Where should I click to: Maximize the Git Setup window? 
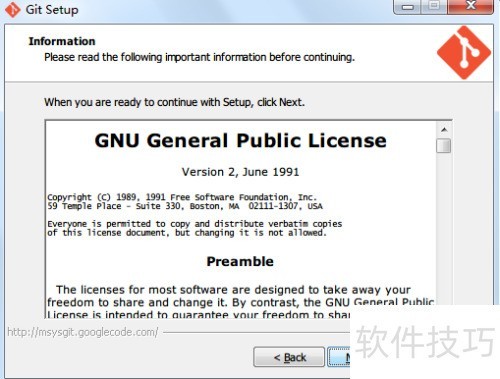(434, 7)
